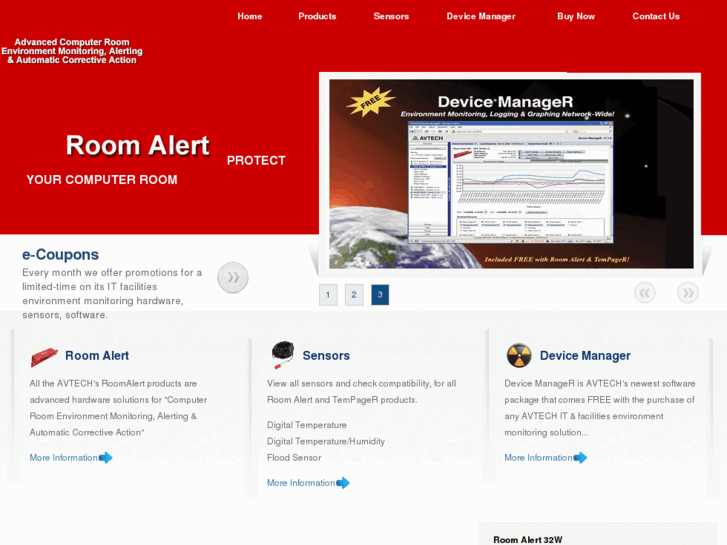The image size is (727, 545).
Task: Select Flood Sensor entry
Action: coord(294,458)
